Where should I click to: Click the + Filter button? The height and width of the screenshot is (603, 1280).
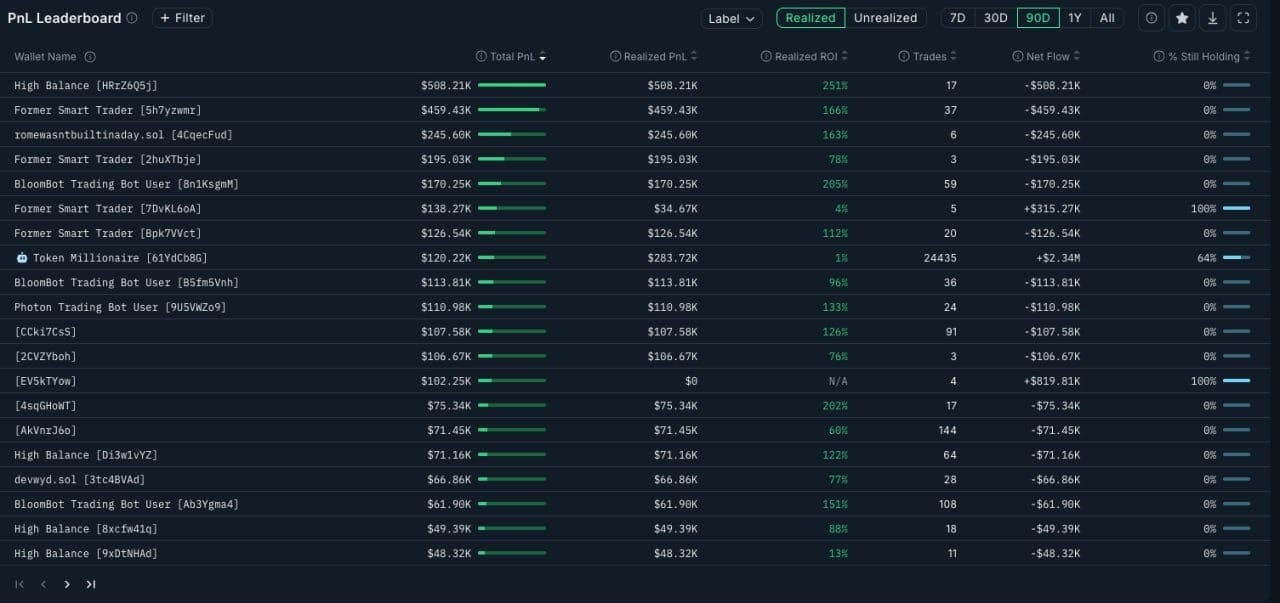(182, 18)
